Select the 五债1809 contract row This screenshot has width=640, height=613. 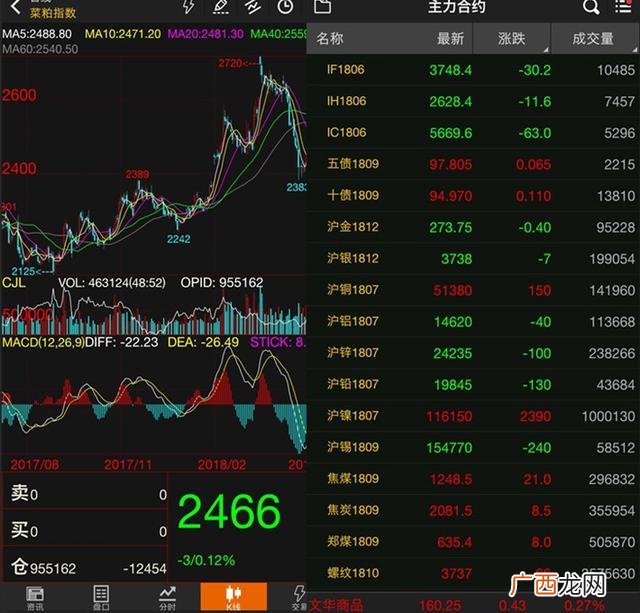(x=473, y=164)
